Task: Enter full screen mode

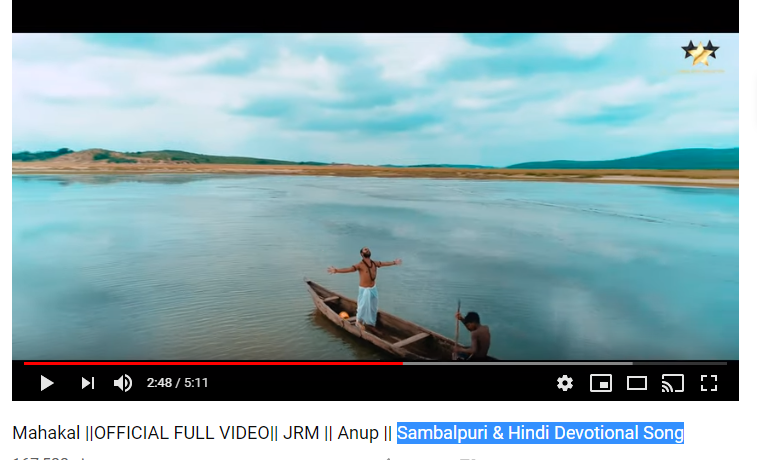Action: click(709, 383)
